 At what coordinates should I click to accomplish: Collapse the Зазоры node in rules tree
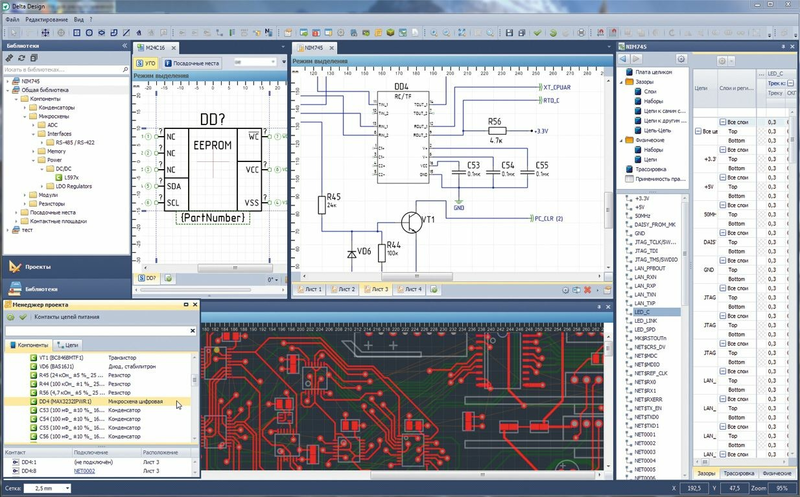pos(621,82)
